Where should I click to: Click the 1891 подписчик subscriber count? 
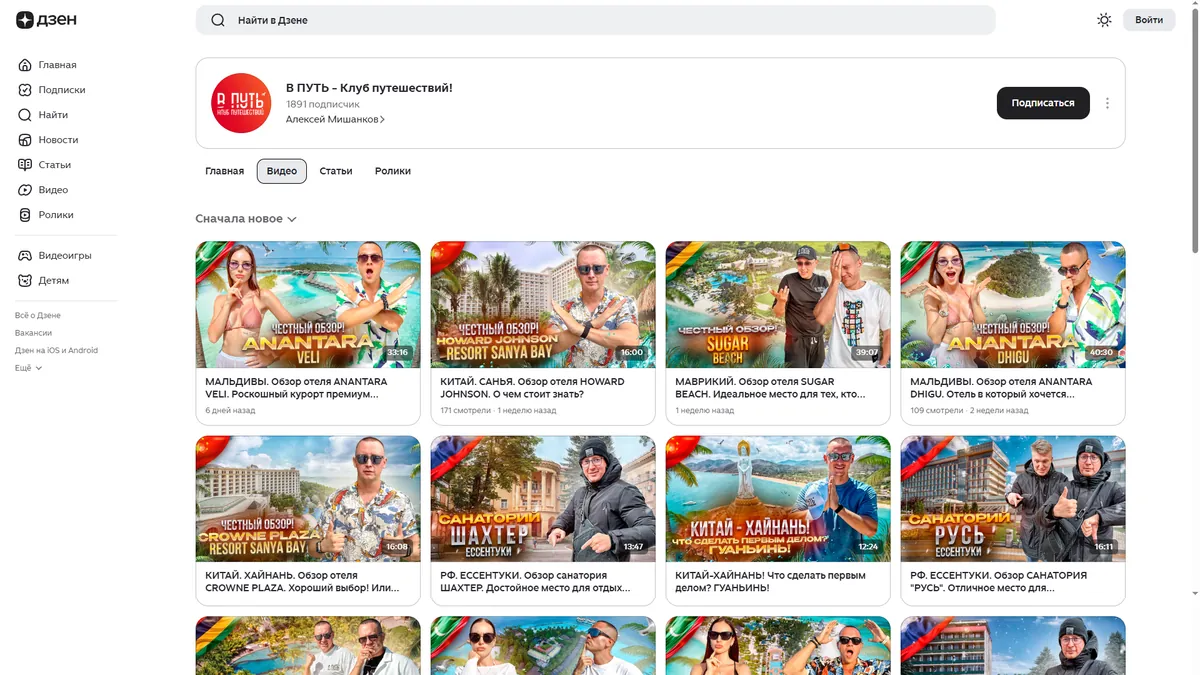(323, 104)
